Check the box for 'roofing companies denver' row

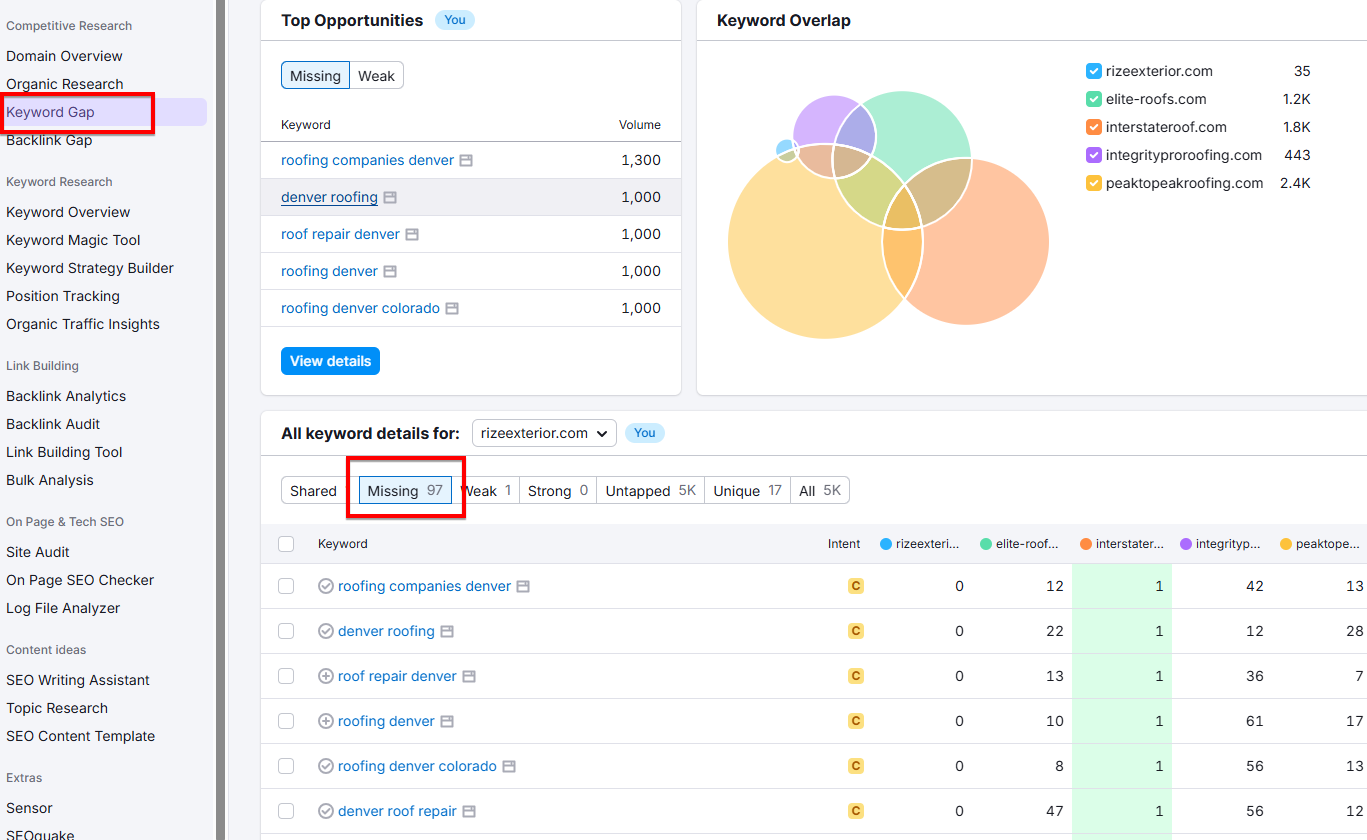pos(286,586)
